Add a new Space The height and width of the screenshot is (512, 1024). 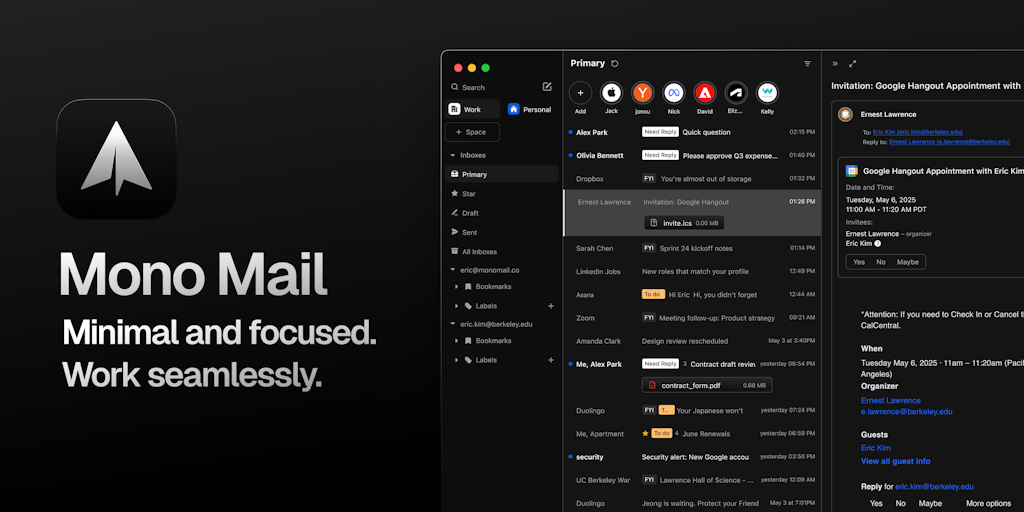pyautogui.click(x=473, y=132)
